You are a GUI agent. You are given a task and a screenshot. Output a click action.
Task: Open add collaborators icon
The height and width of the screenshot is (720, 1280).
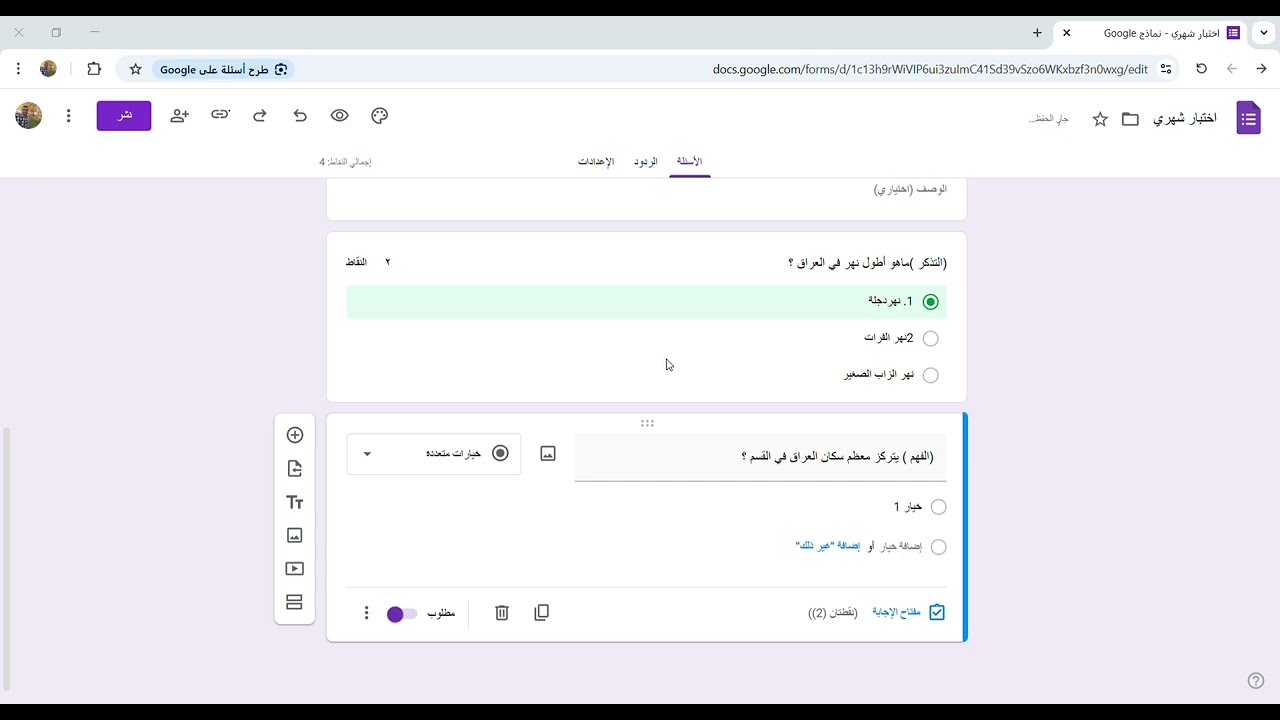[x=179, y=116]
